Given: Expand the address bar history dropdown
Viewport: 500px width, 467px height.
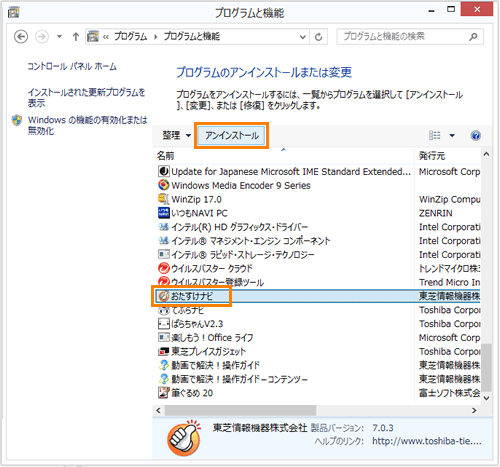Looking at the screenshot, I should [x=303, y=37].
